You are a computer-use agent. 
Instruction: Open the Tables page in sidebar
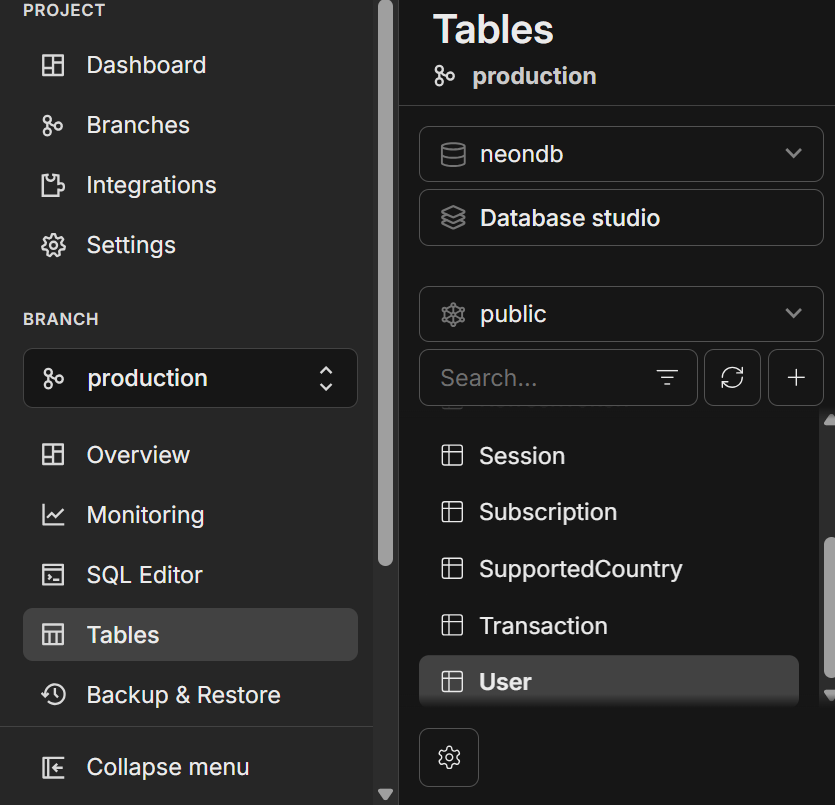[190, 635]
